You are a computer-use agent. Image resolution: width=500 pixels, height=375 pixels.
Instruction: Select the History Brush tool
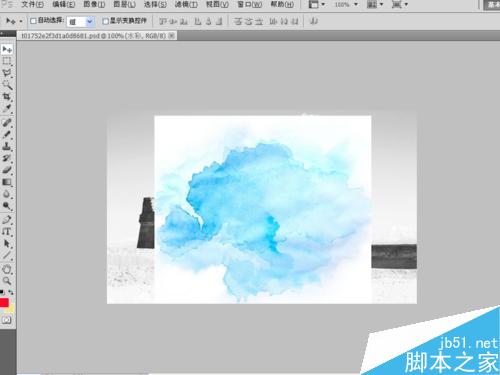click(x=7, y=158)
